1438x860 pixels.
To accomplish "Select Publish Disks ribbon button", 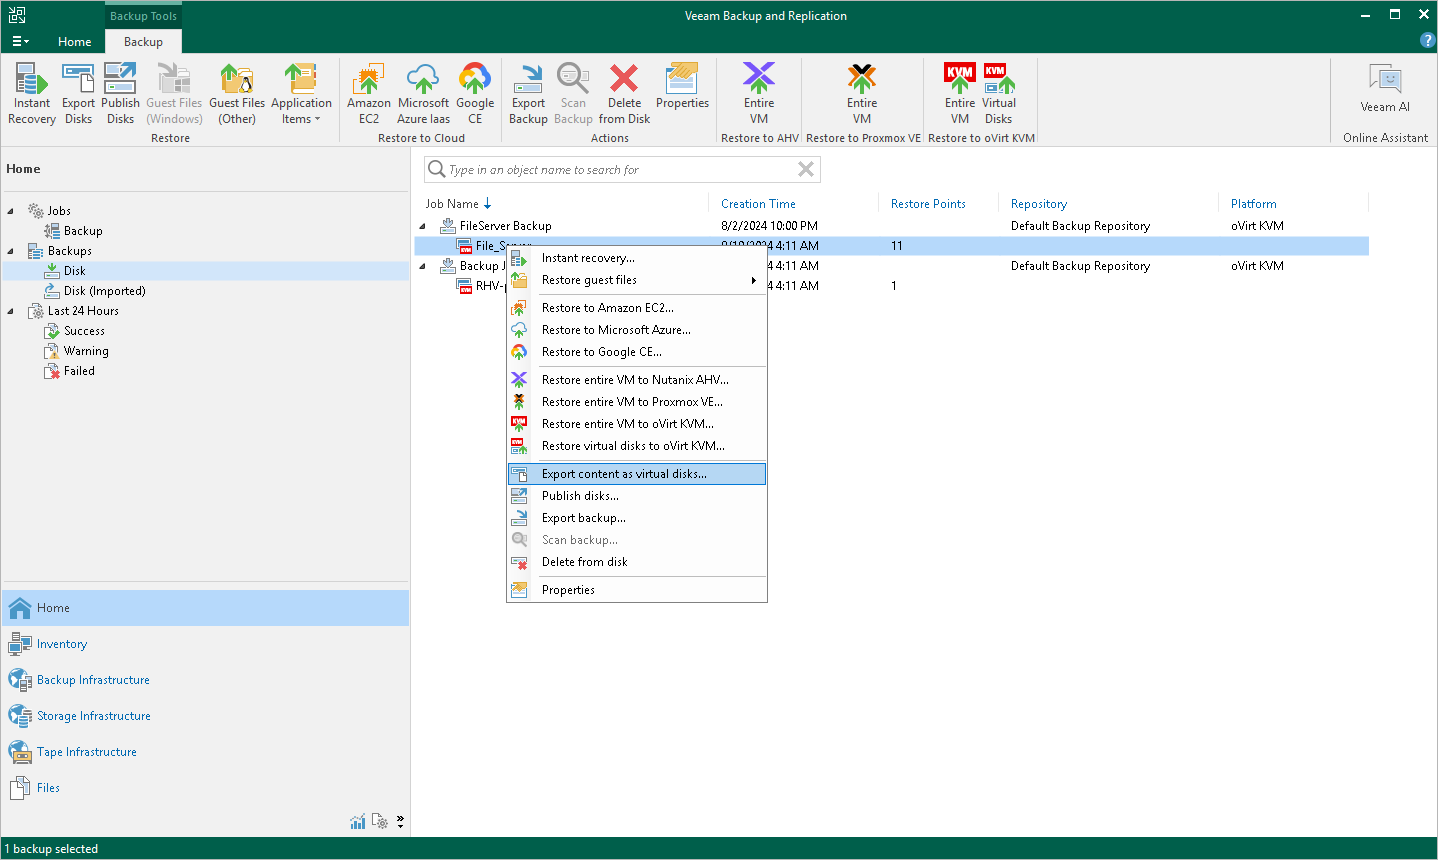I will coord(120,93).
